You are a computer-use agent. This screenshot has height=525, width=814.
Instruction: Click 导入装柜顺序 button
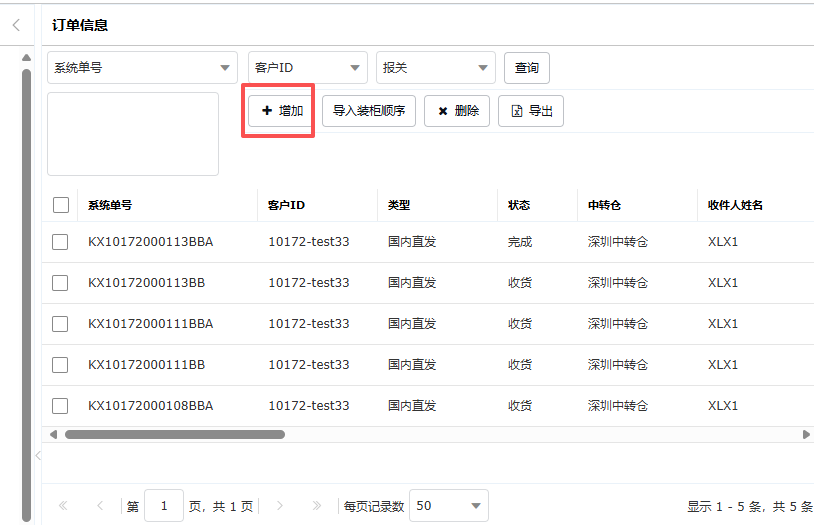[369, 111]
